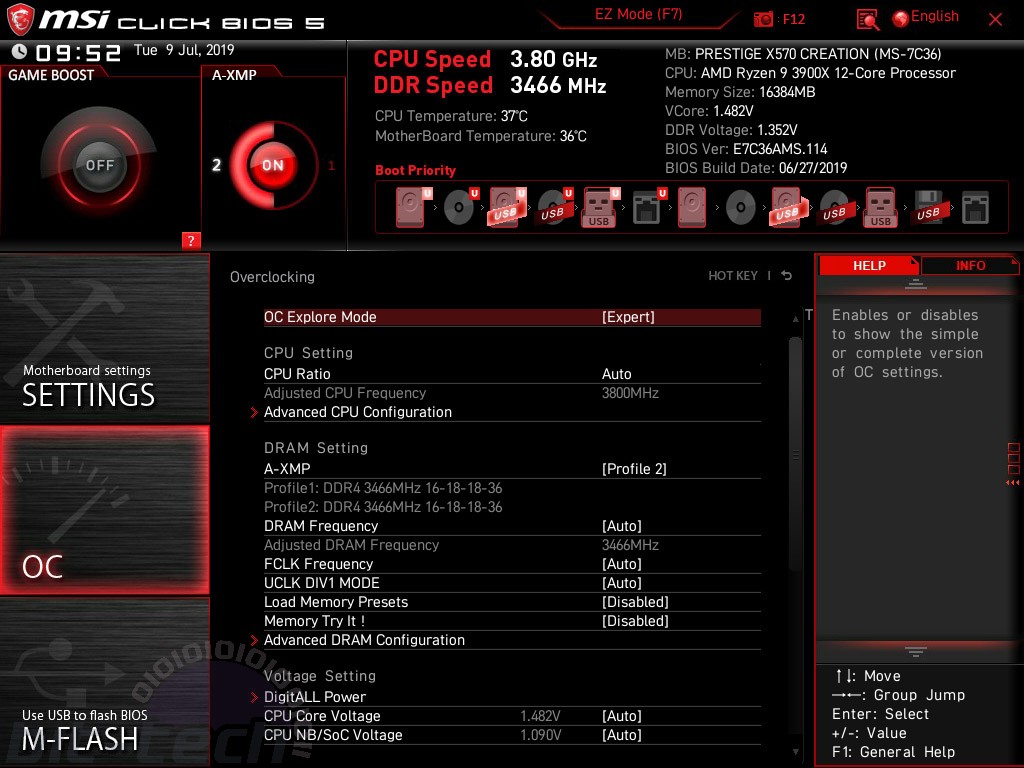Screen dimensions: 1024x768
Task: Toggle the GAME BOOST knob
Action: [x=99, y=165]
